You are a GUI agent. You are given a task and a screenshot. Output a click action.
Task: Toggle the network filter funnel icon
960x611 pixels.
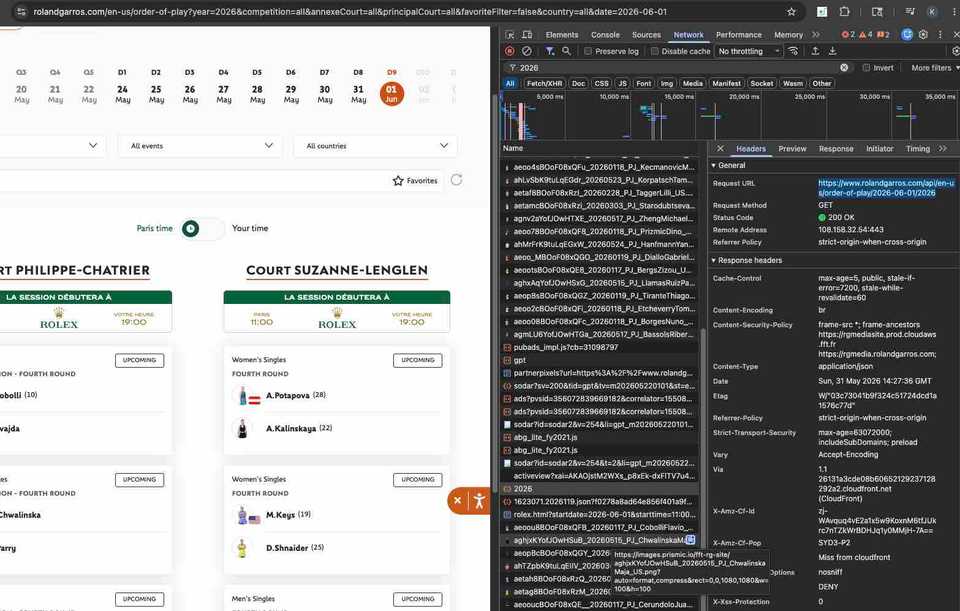(550, 51)
